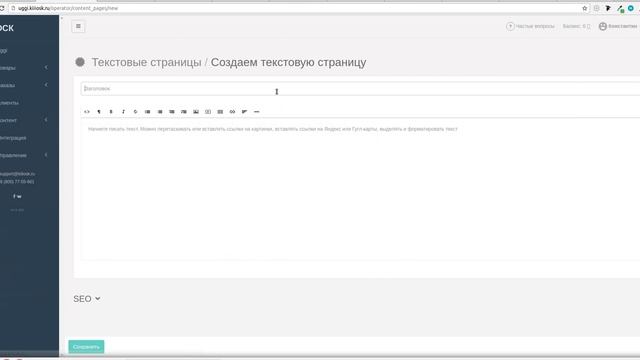Toggle italic formatting in editor toolbar

[x=123, y=112]
